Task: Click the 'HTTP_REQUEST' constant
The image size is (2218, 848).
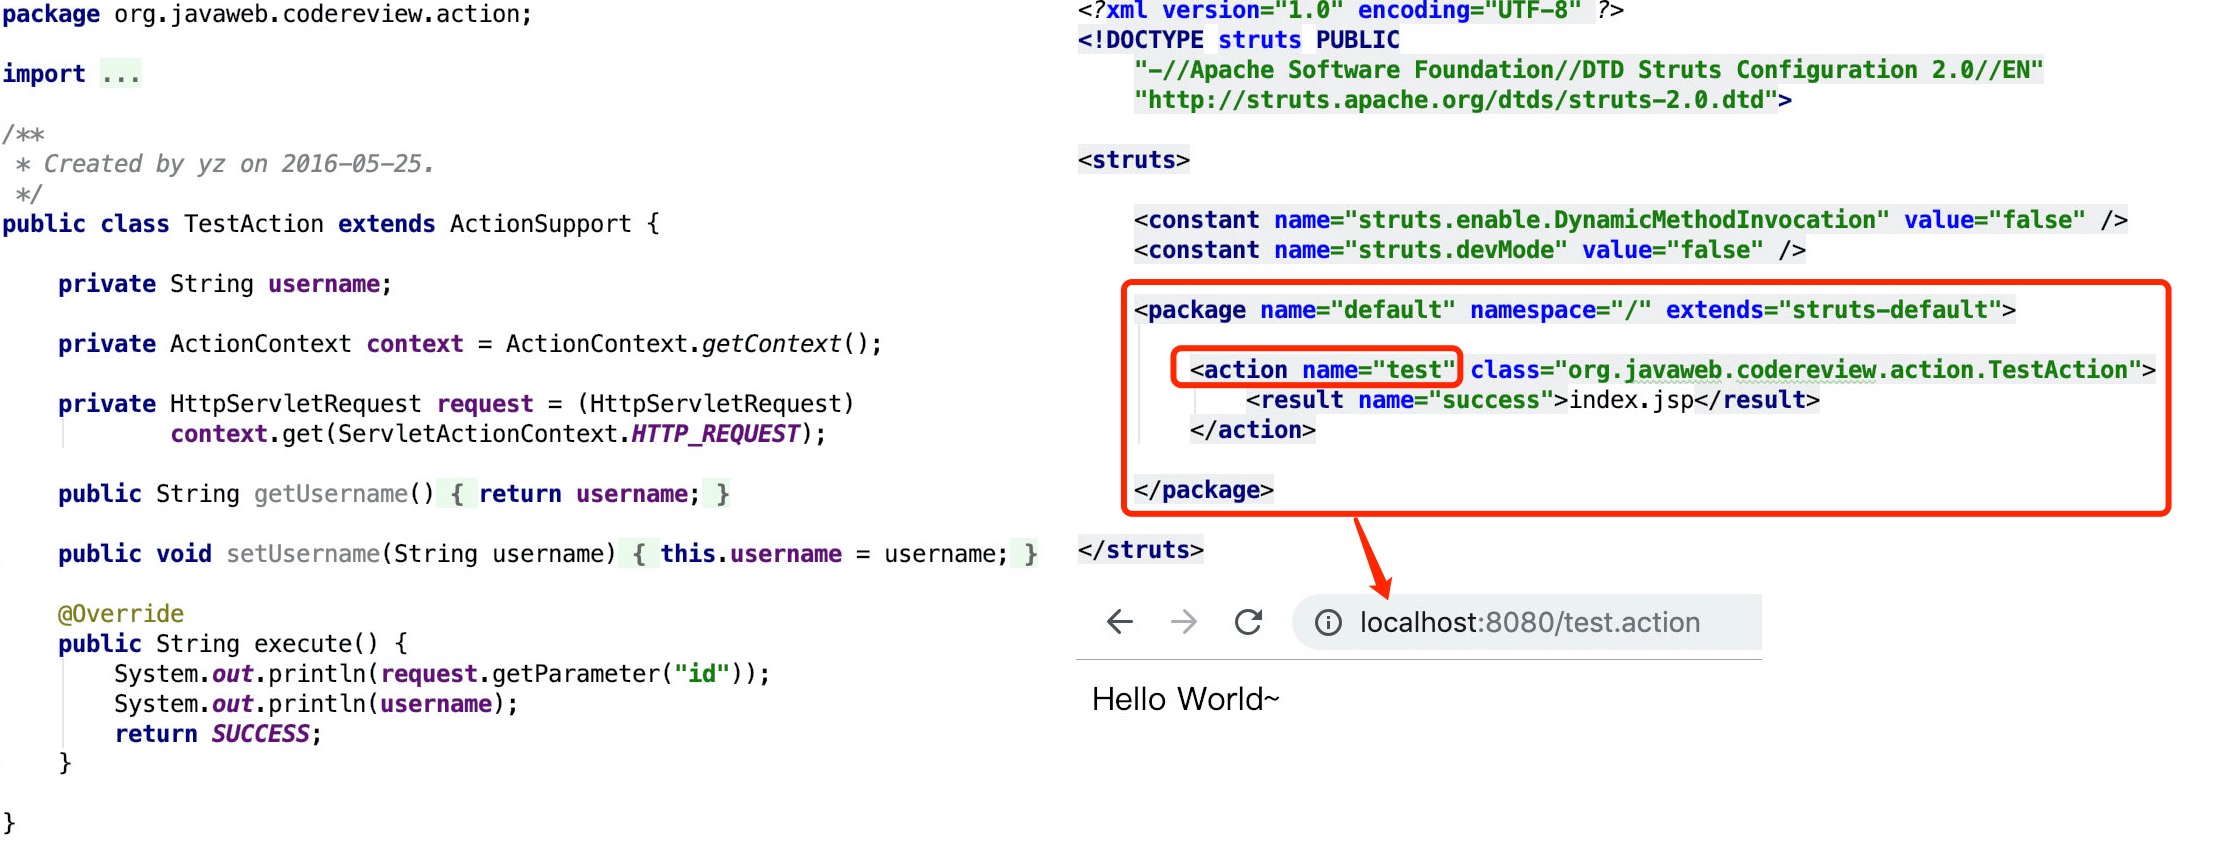Action: 716,434
